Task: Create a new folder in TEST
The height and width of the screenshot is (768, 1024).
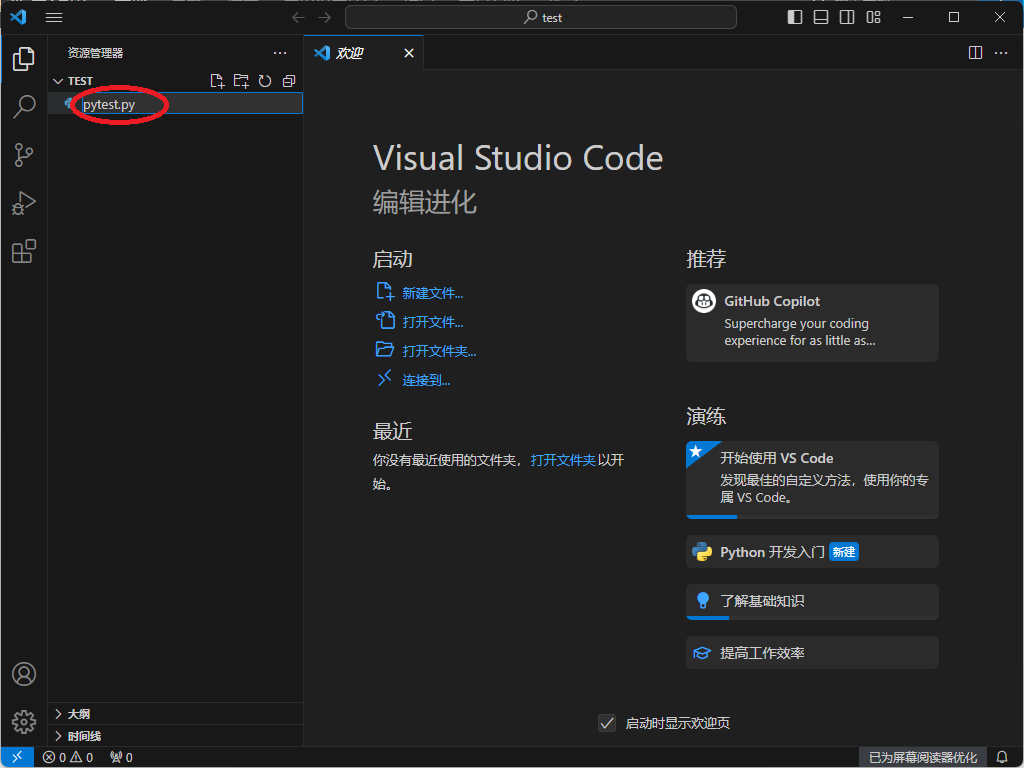Action: [241, 81]
